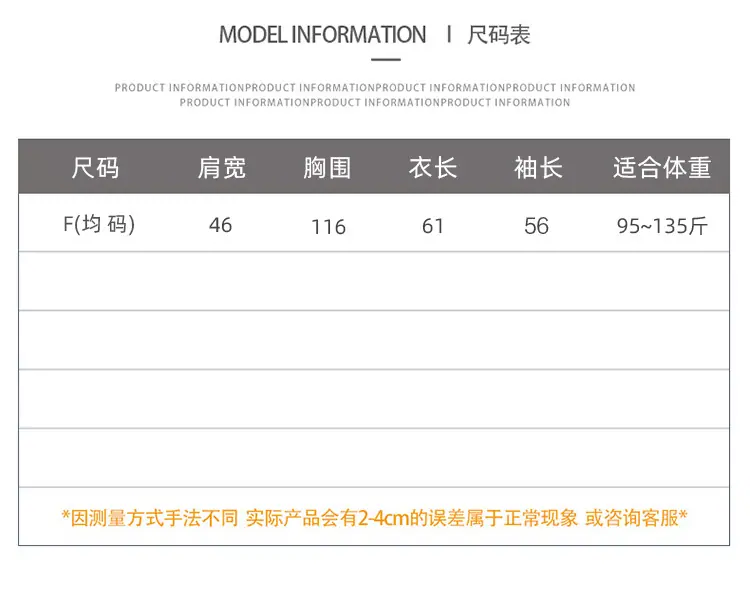Viewport: 750px width, 603px height.
Task: Select the 胸围 column header
Action: click(328, 168)
